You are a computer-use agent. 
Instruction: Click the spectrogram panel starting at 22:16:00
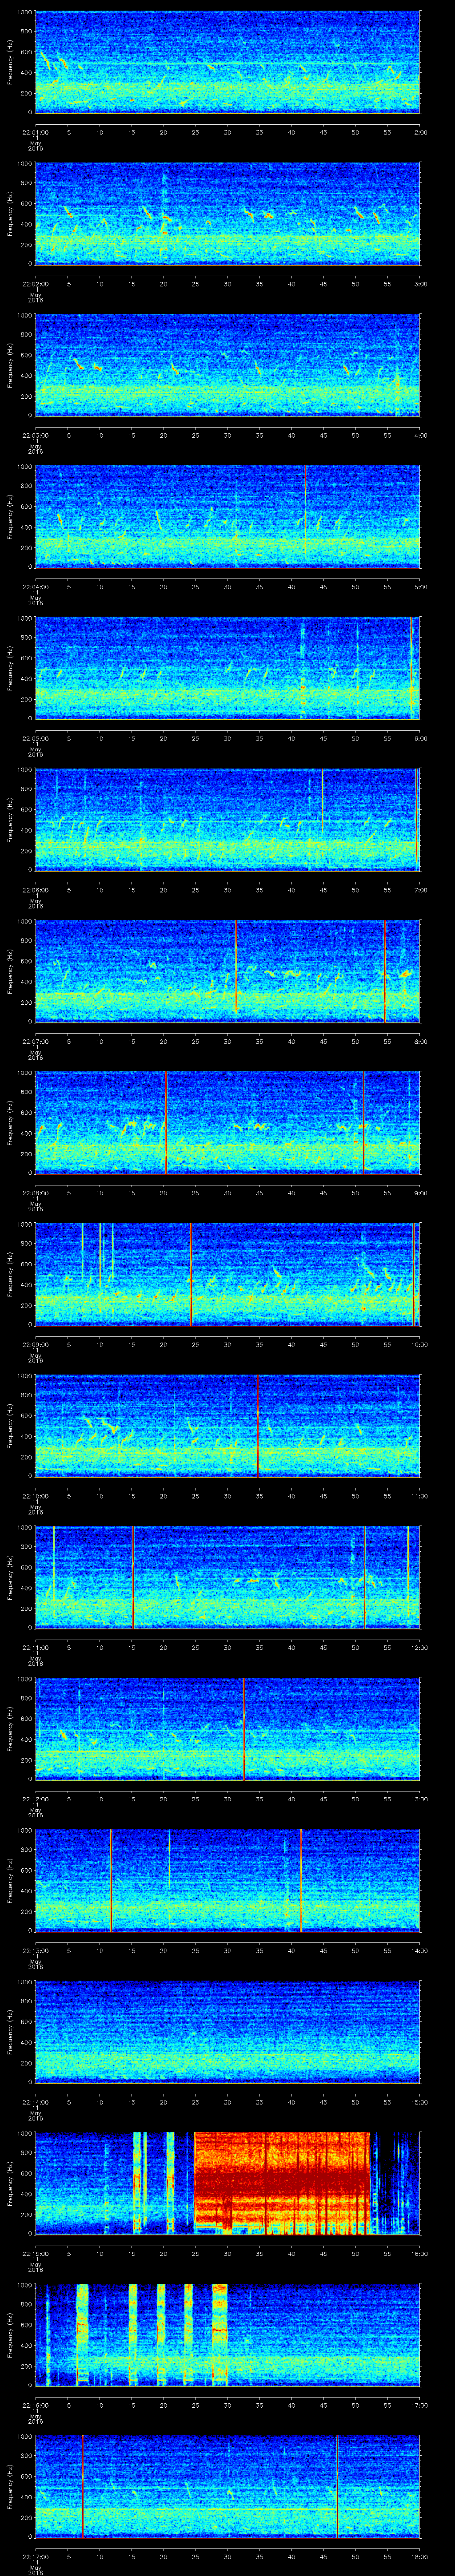(x=228, y=2334)
